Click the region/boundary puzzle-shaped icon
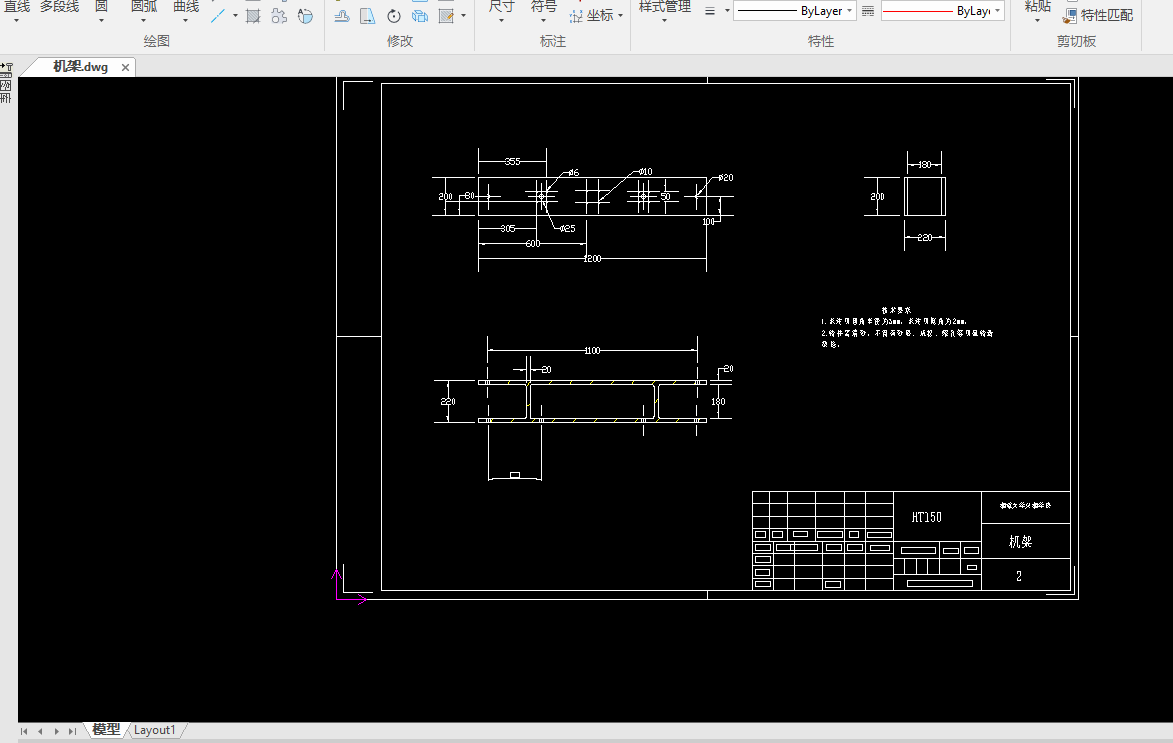 [x=279, y=16]
